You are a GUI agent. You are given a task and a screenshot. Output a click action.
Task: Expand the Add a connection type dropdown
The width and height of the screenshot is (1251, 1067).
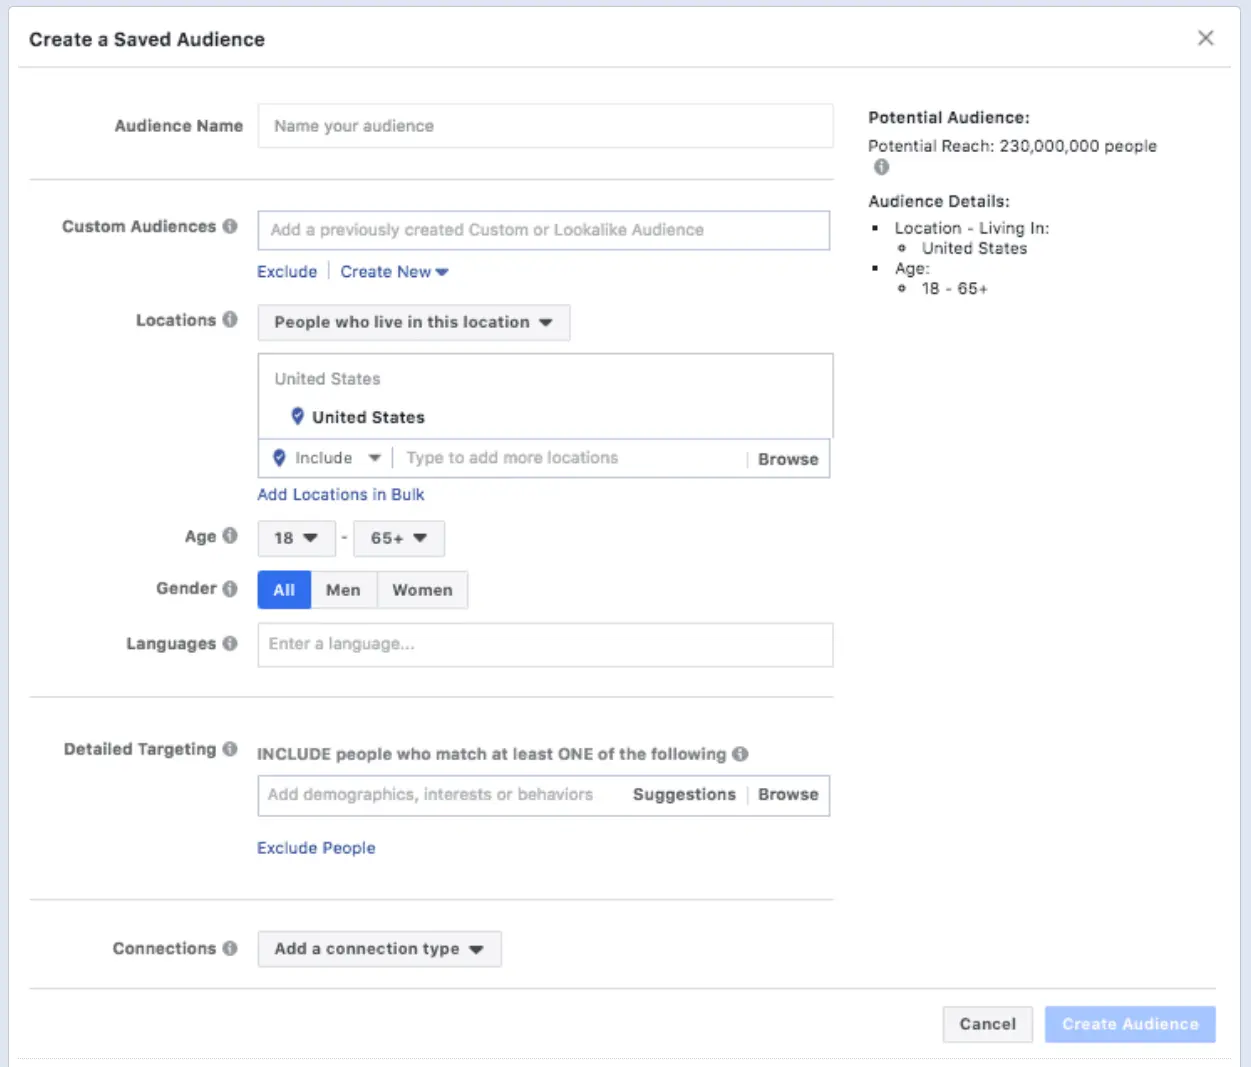(379, 949)
